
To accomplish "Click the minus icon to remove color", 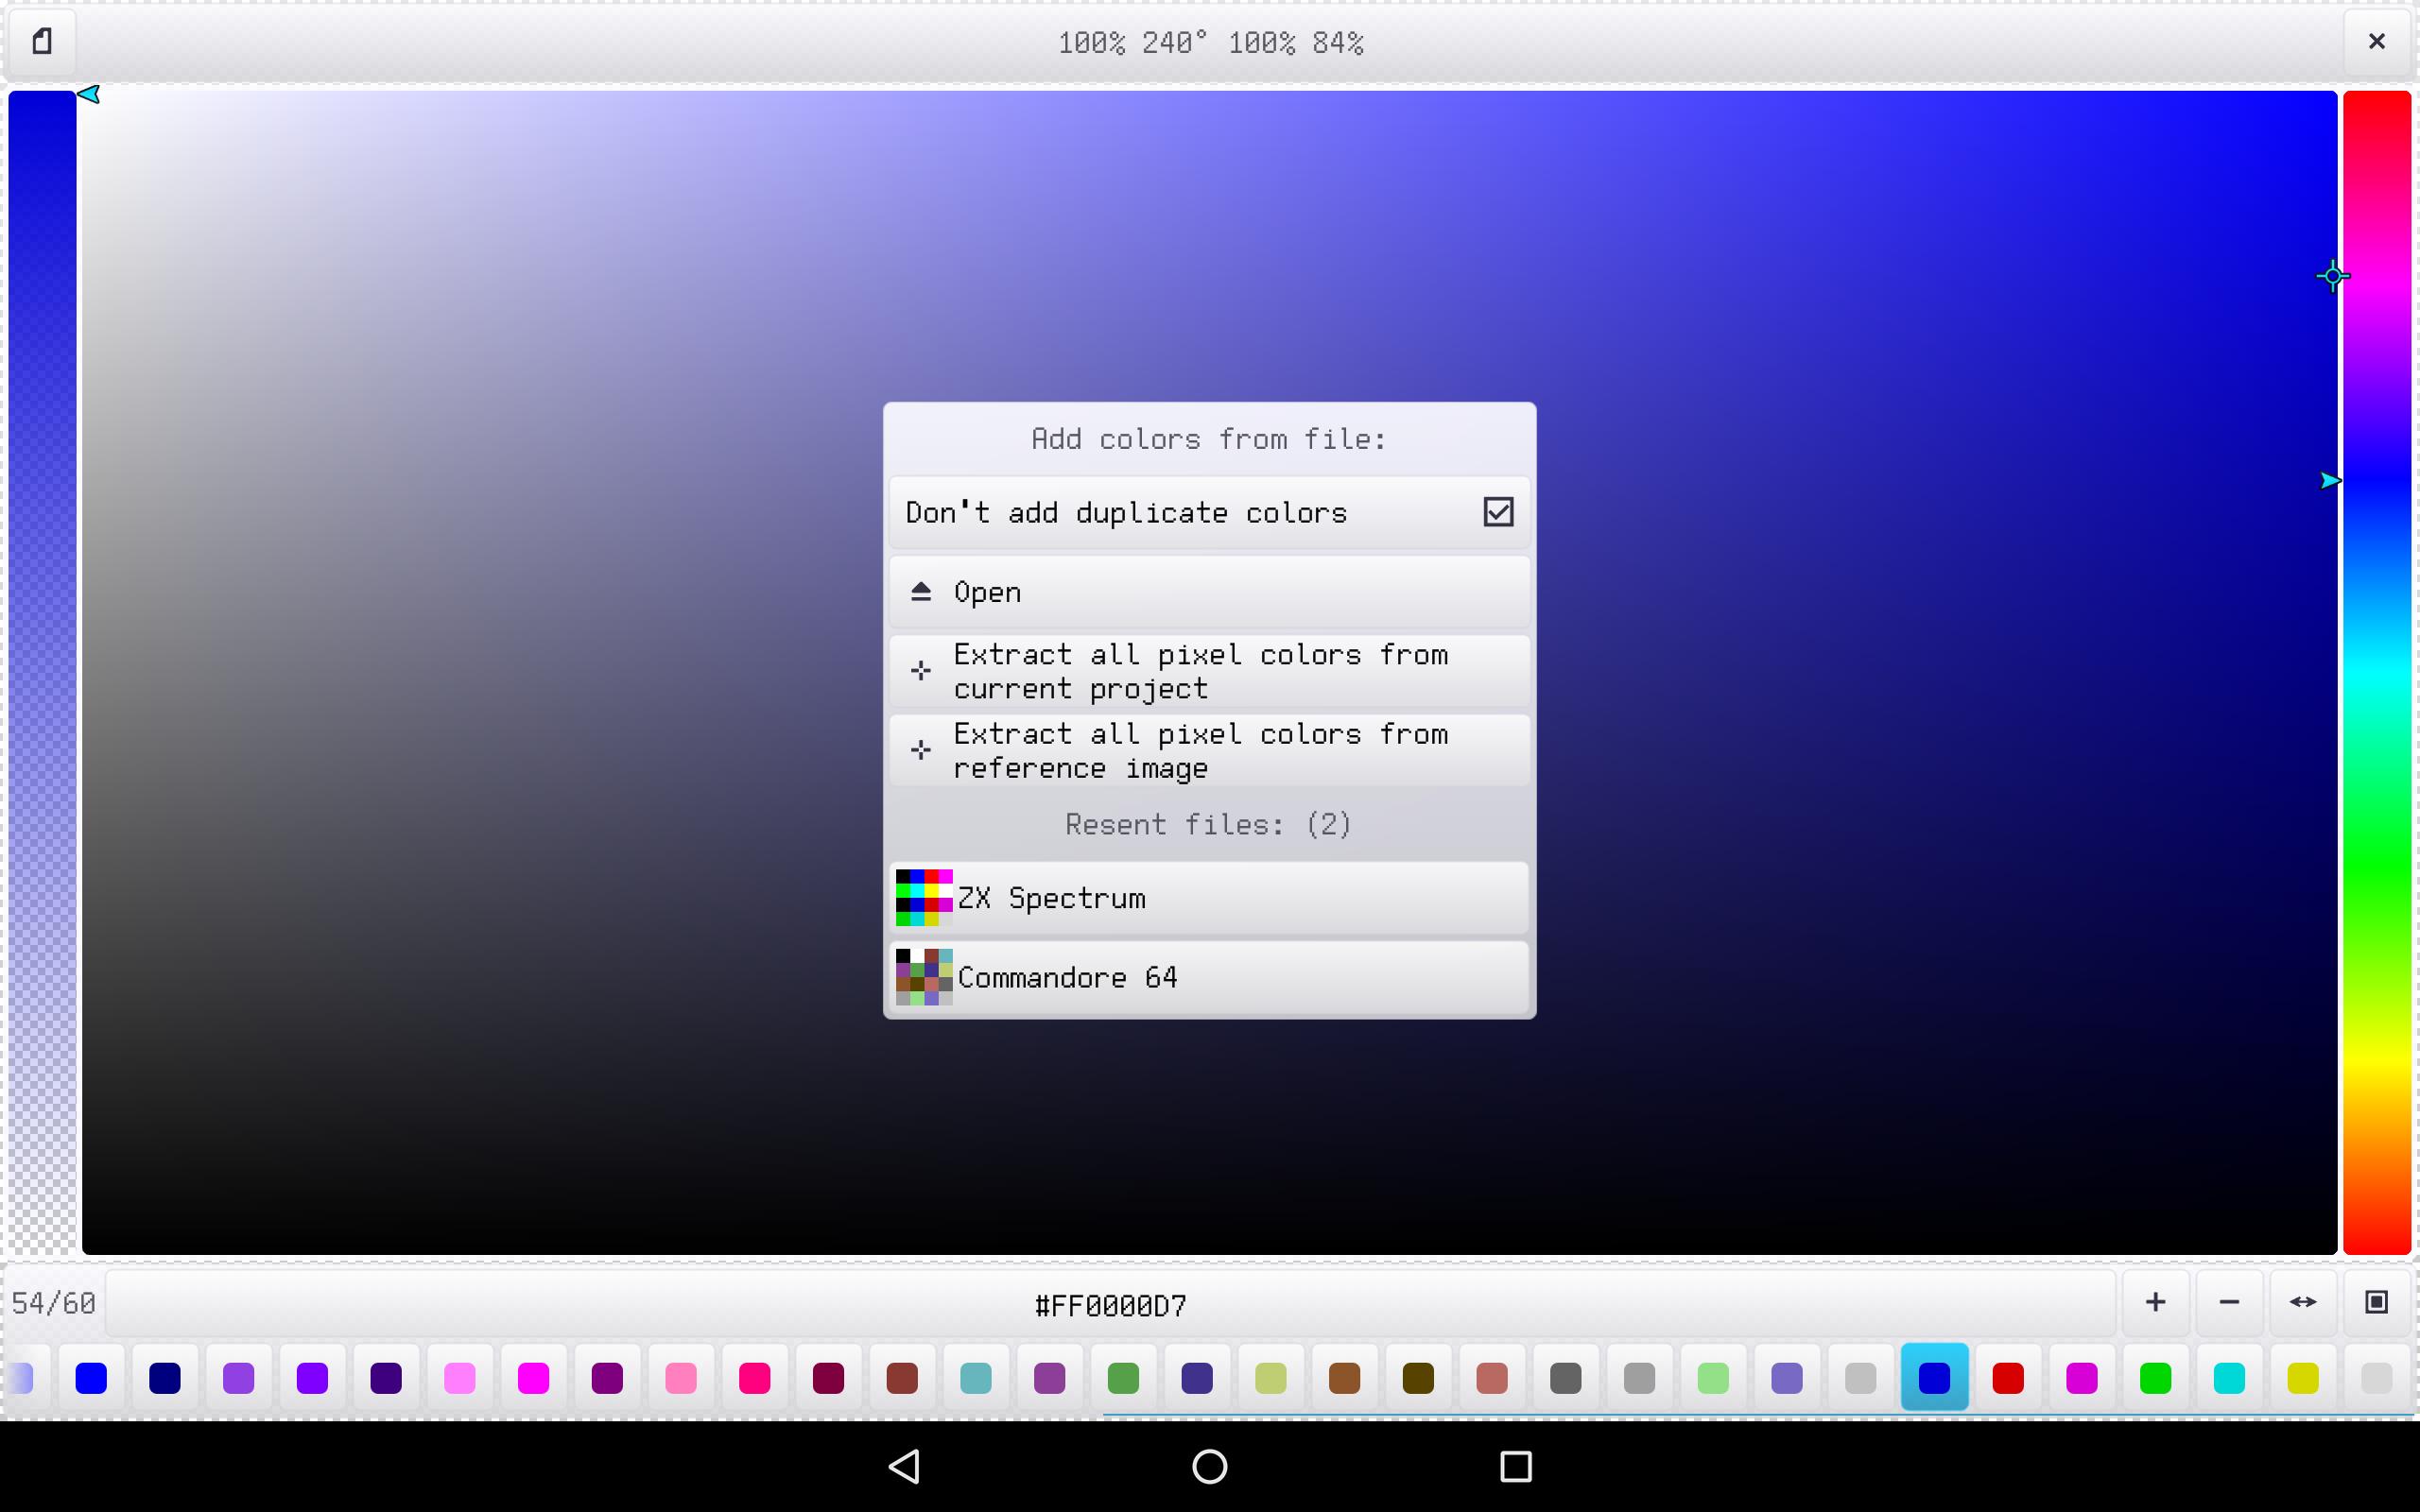I will pyautogui.click(x=2229, y=1302).
